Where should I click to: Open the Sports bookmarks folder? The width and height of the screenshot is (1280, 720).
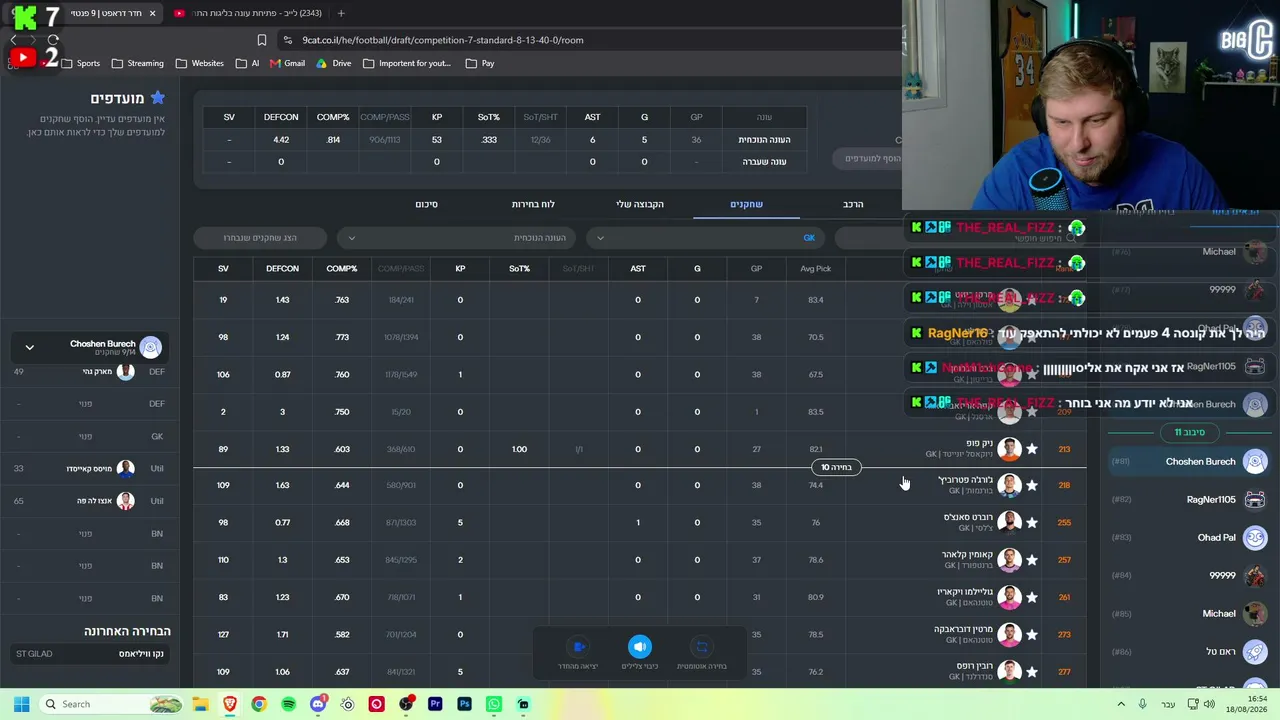tap(80, 63)
